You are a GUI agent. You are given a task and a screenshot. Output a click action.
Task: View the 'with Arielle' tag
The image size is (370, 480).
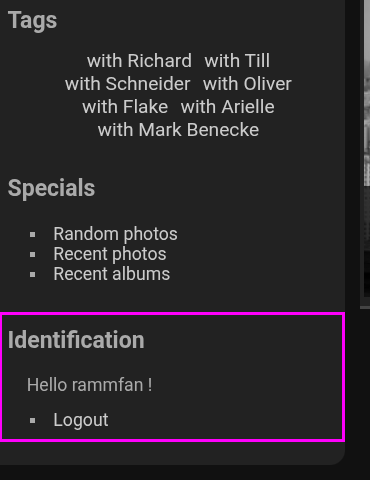(228, 107)
